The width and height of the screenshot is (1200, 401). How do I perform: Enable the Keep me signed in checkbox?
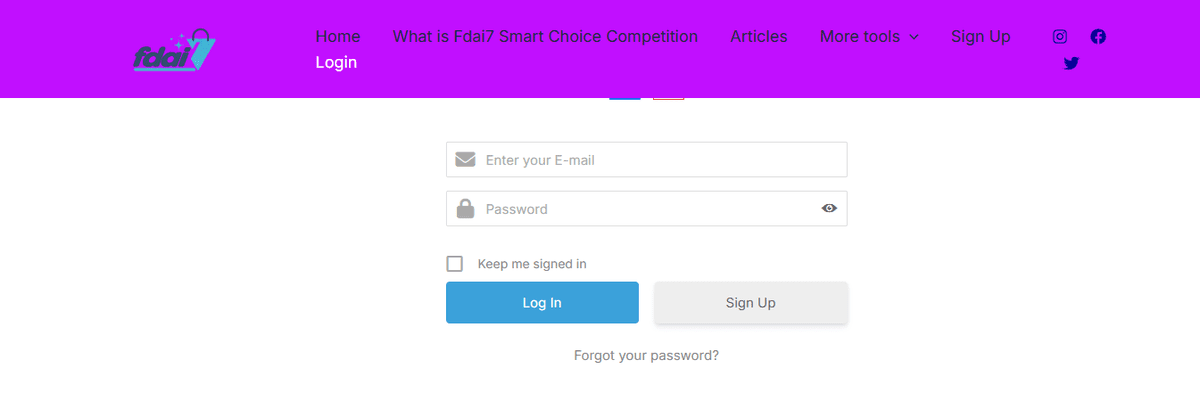pyautogui.click(x=455, y=264)
